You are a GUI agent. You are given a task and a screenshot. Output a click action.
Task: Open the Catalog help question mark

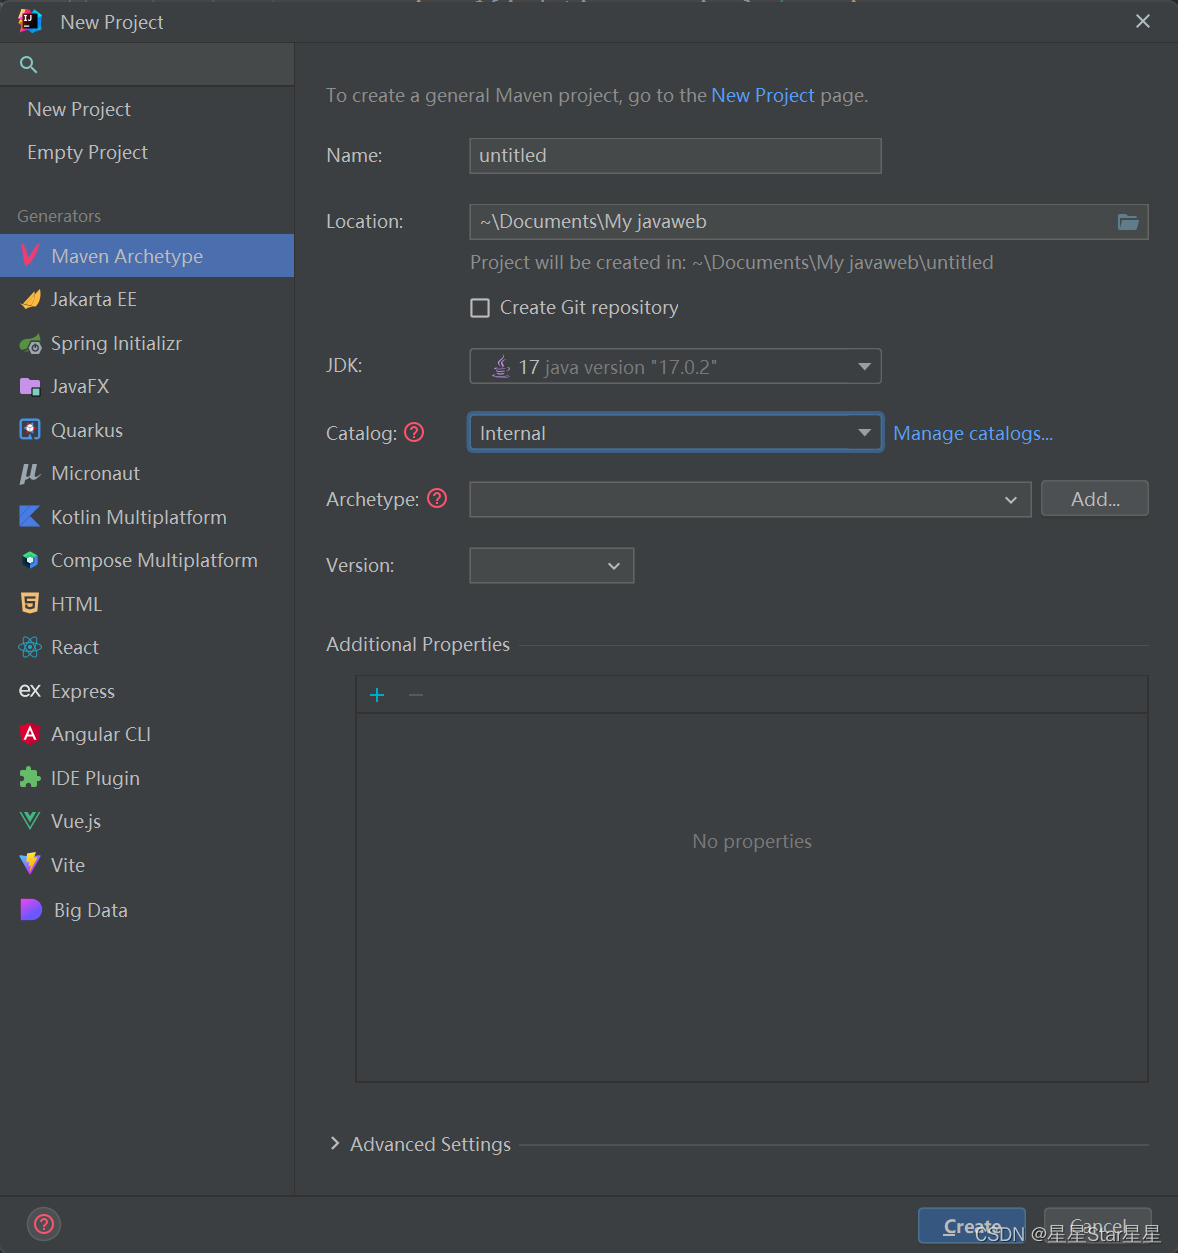pyautogui.click(x=414, y=432)
